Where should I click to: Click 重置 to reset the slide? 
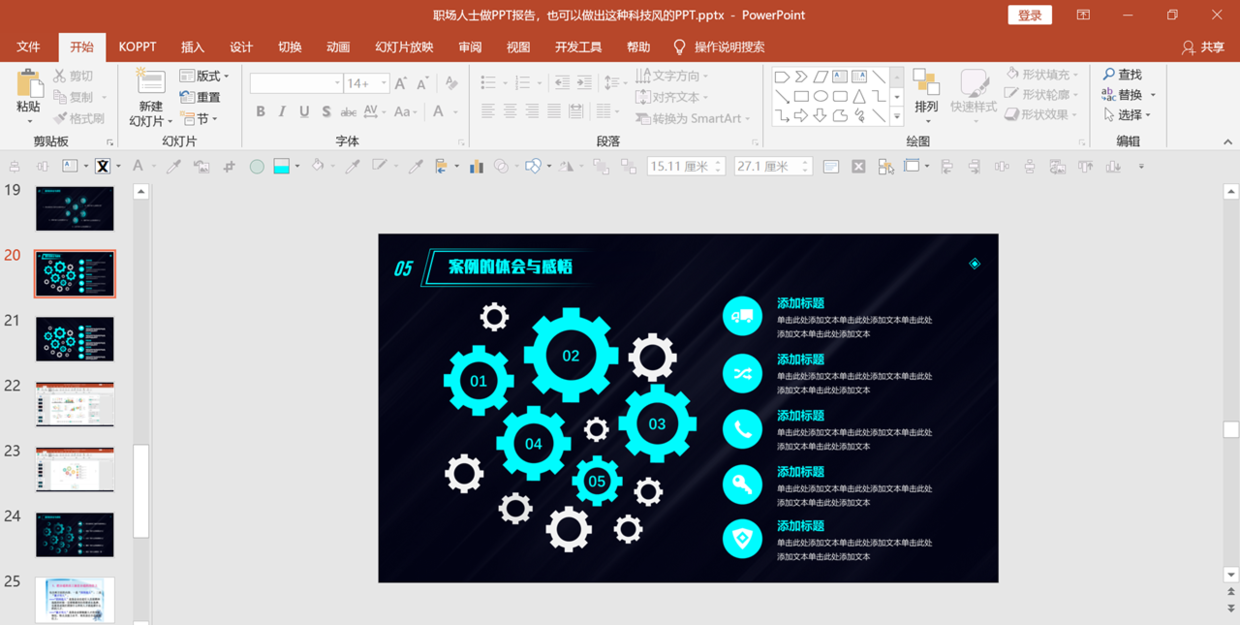pyautogui.click(x=201, y=97)
